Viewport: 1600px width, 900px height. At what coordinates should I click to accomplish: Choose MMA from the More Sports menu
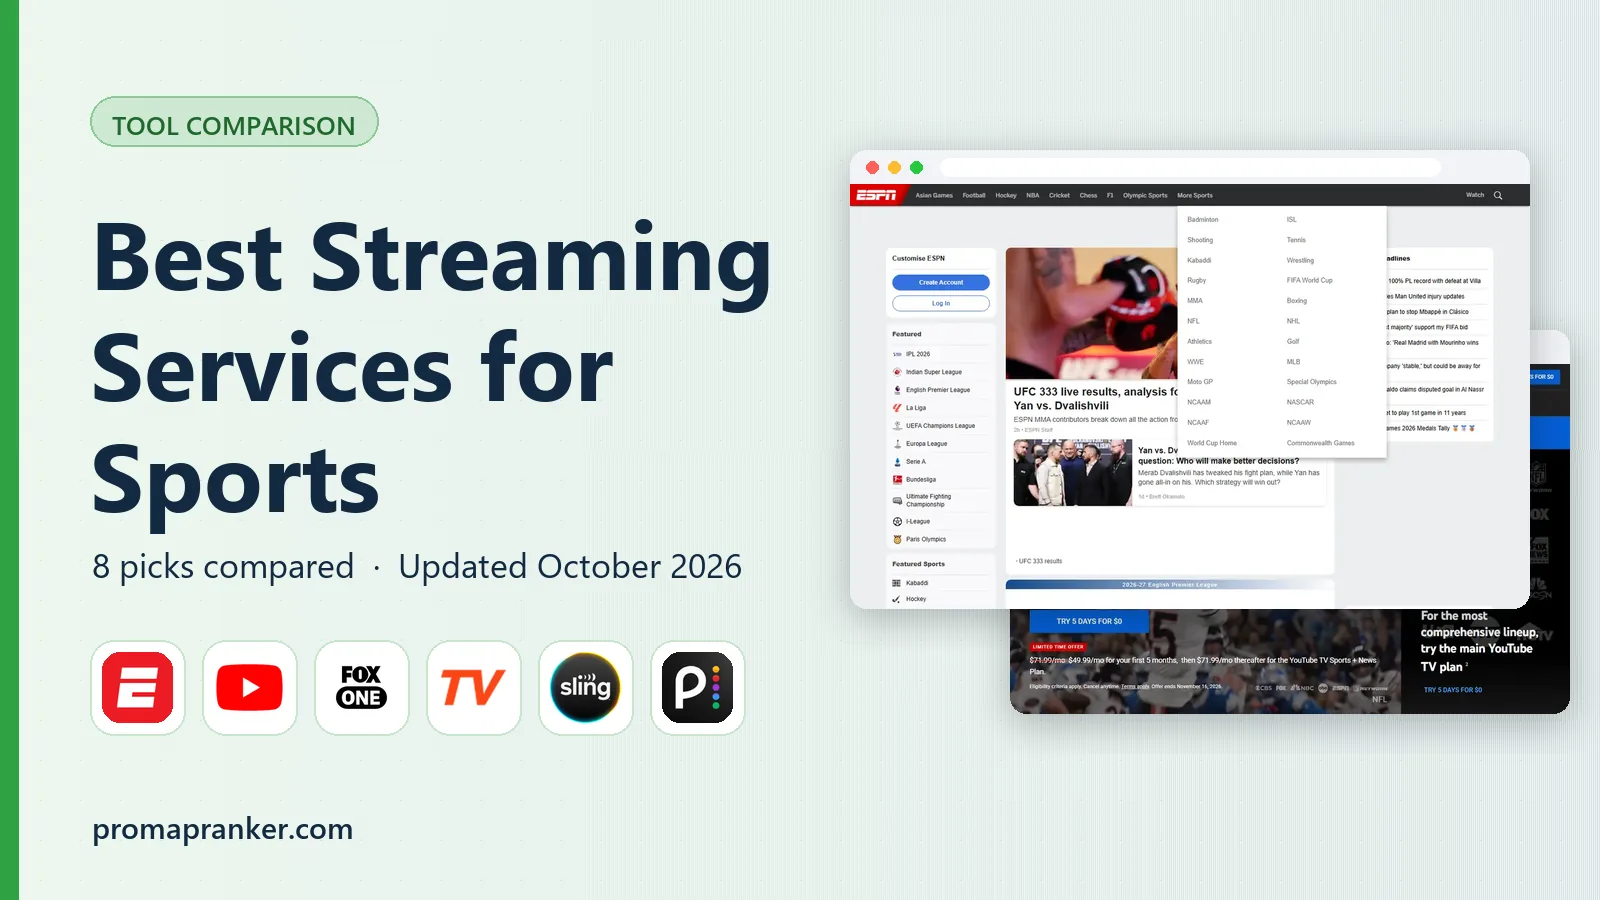click(1195, 301)
